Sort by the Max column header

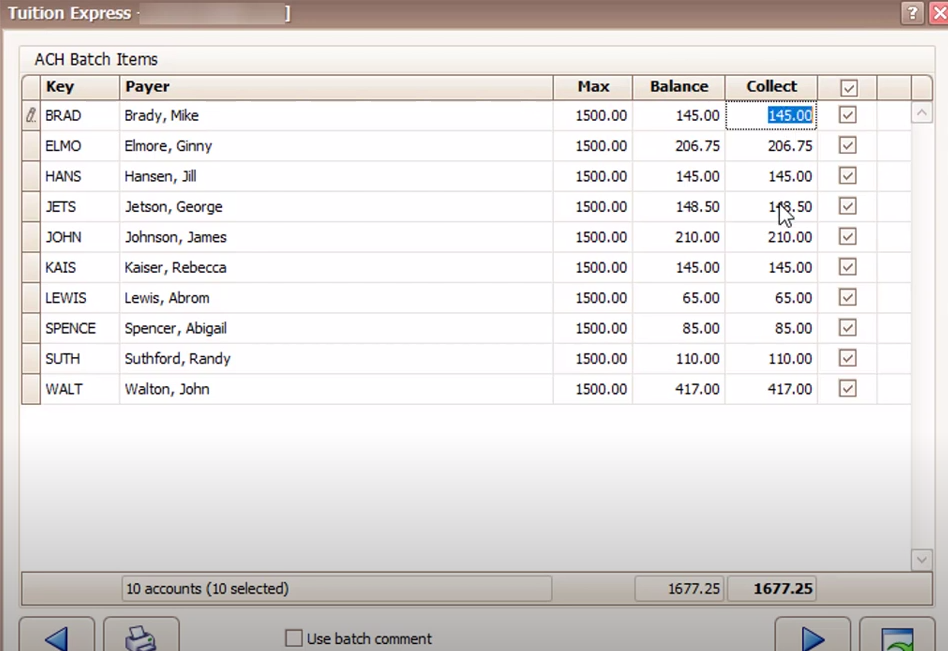[593, 87]
